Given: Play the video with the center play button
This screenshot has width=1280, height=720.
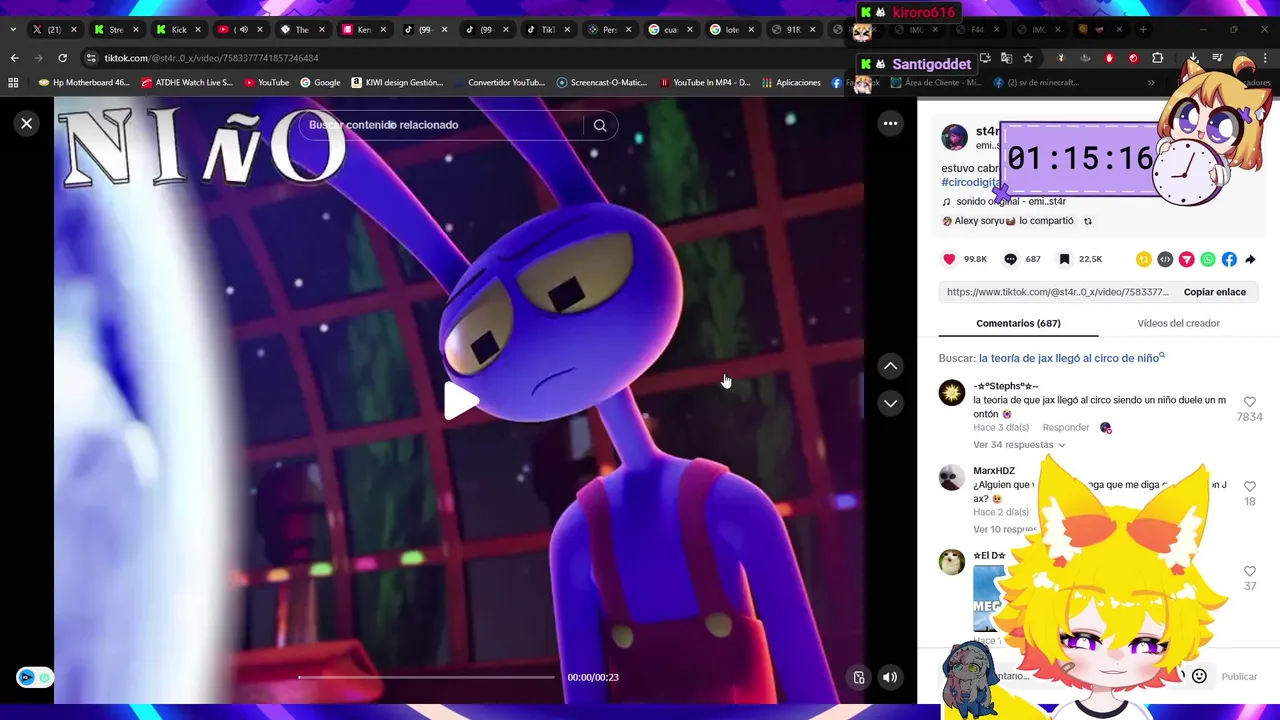Looking at the screenshot, I should pos(461,401).
